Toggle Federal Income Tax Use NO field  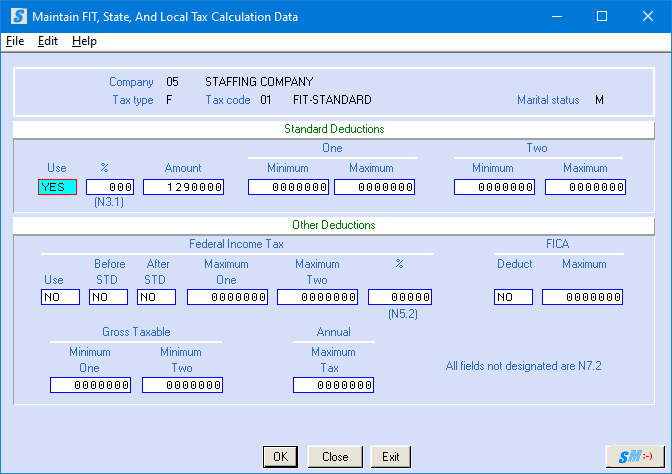[60, 297]
